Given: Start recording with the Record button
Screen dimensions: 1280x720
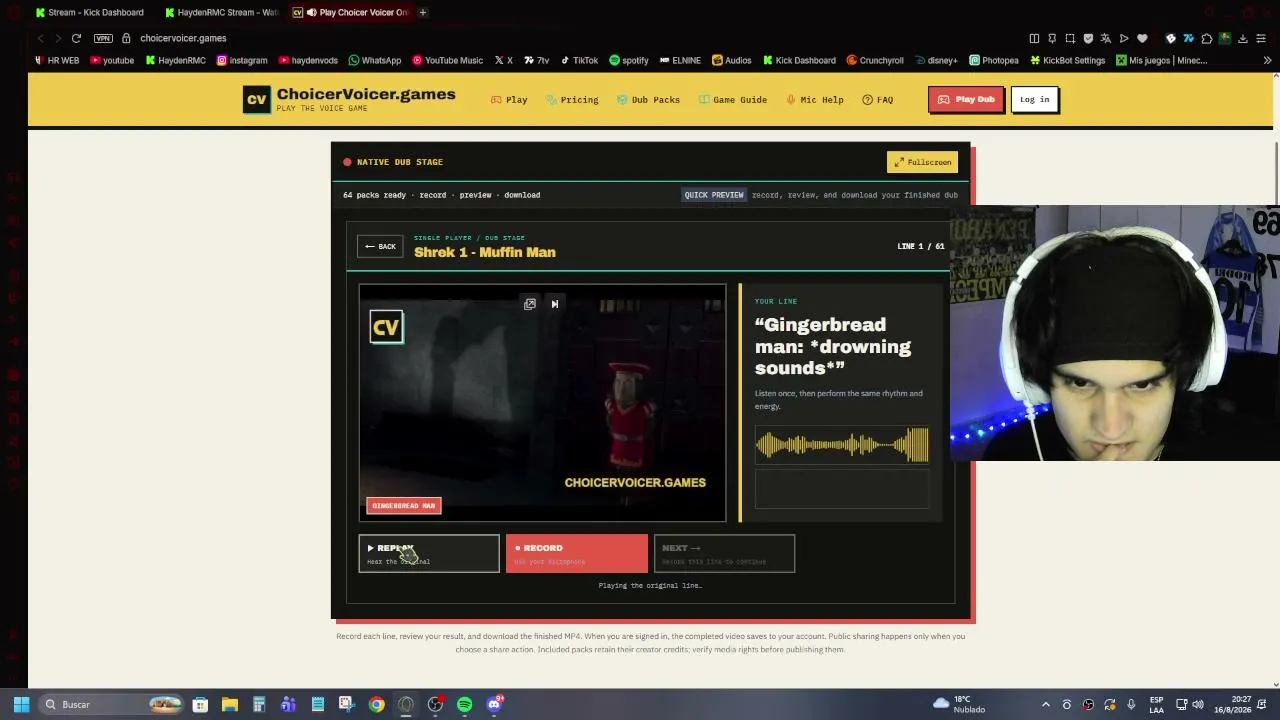Looking at the screenshot, I should click(576, 553).
